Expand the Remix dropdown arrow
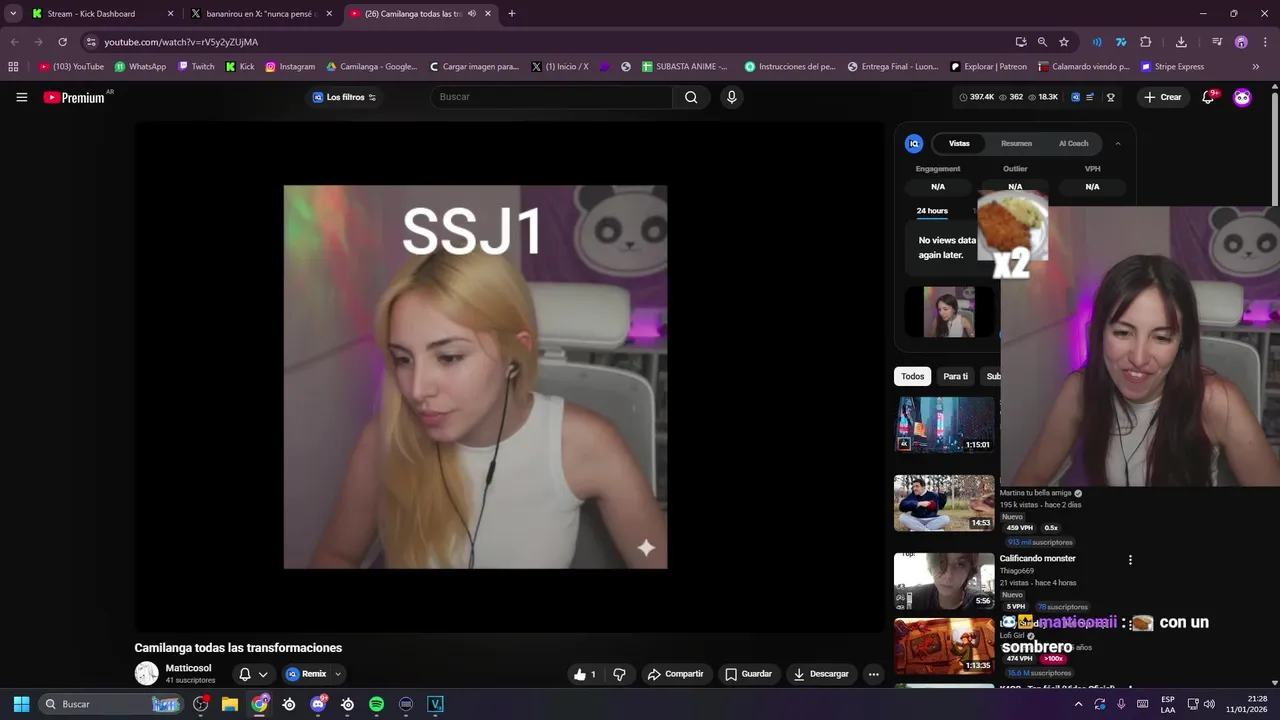The height and width of the screenshot is (720, 1280). [x=338, y=674]
